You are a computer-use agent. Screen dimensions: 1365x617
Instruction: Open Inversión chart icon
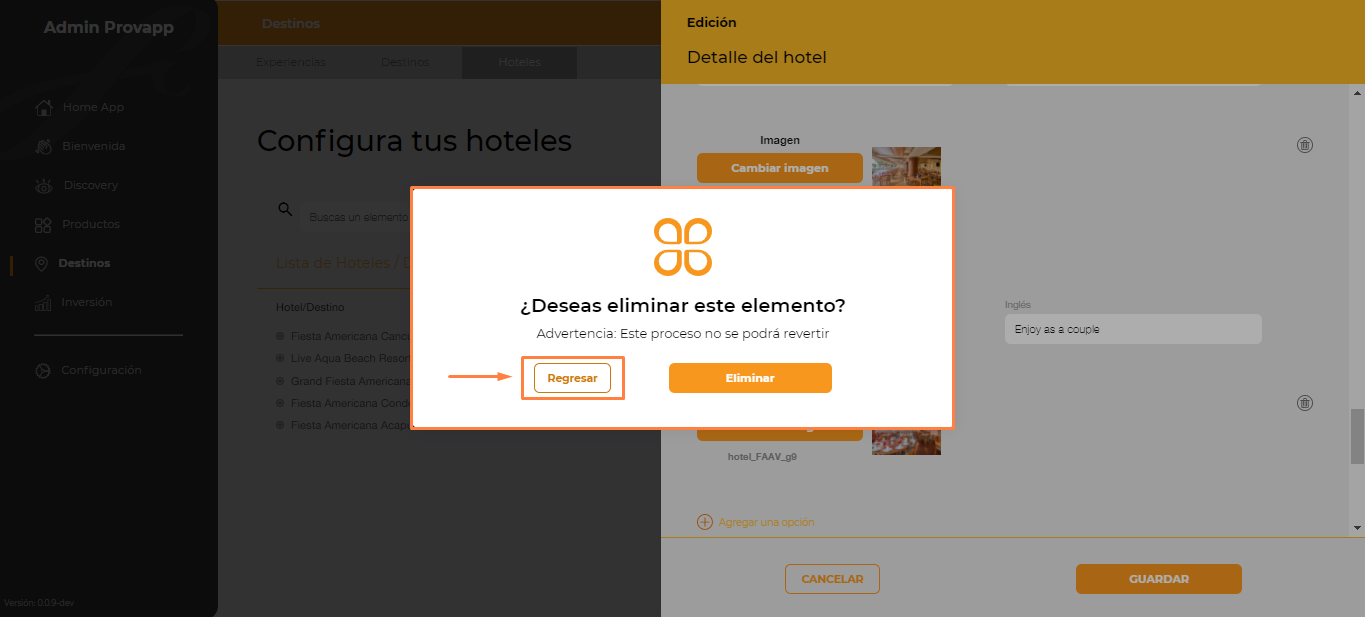43,302
